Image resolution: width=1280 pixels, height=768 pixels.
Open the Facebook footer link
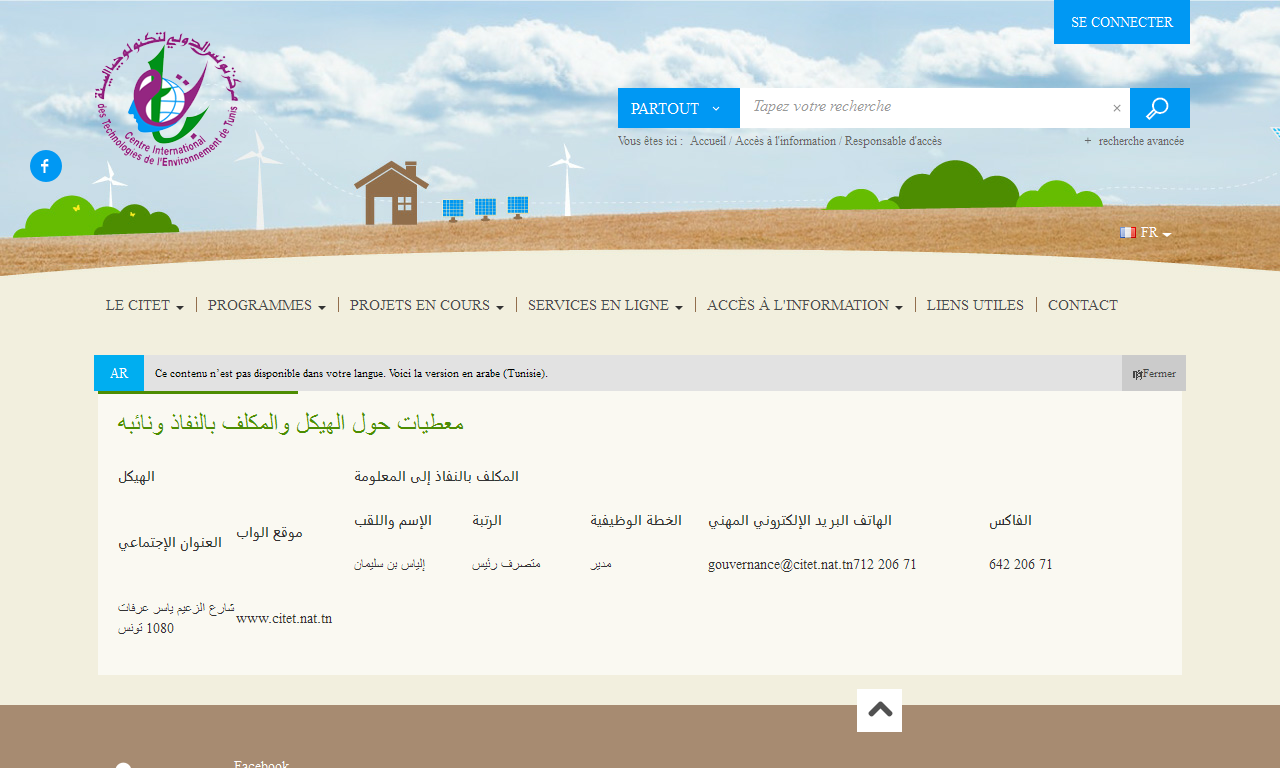click(261, 764)
